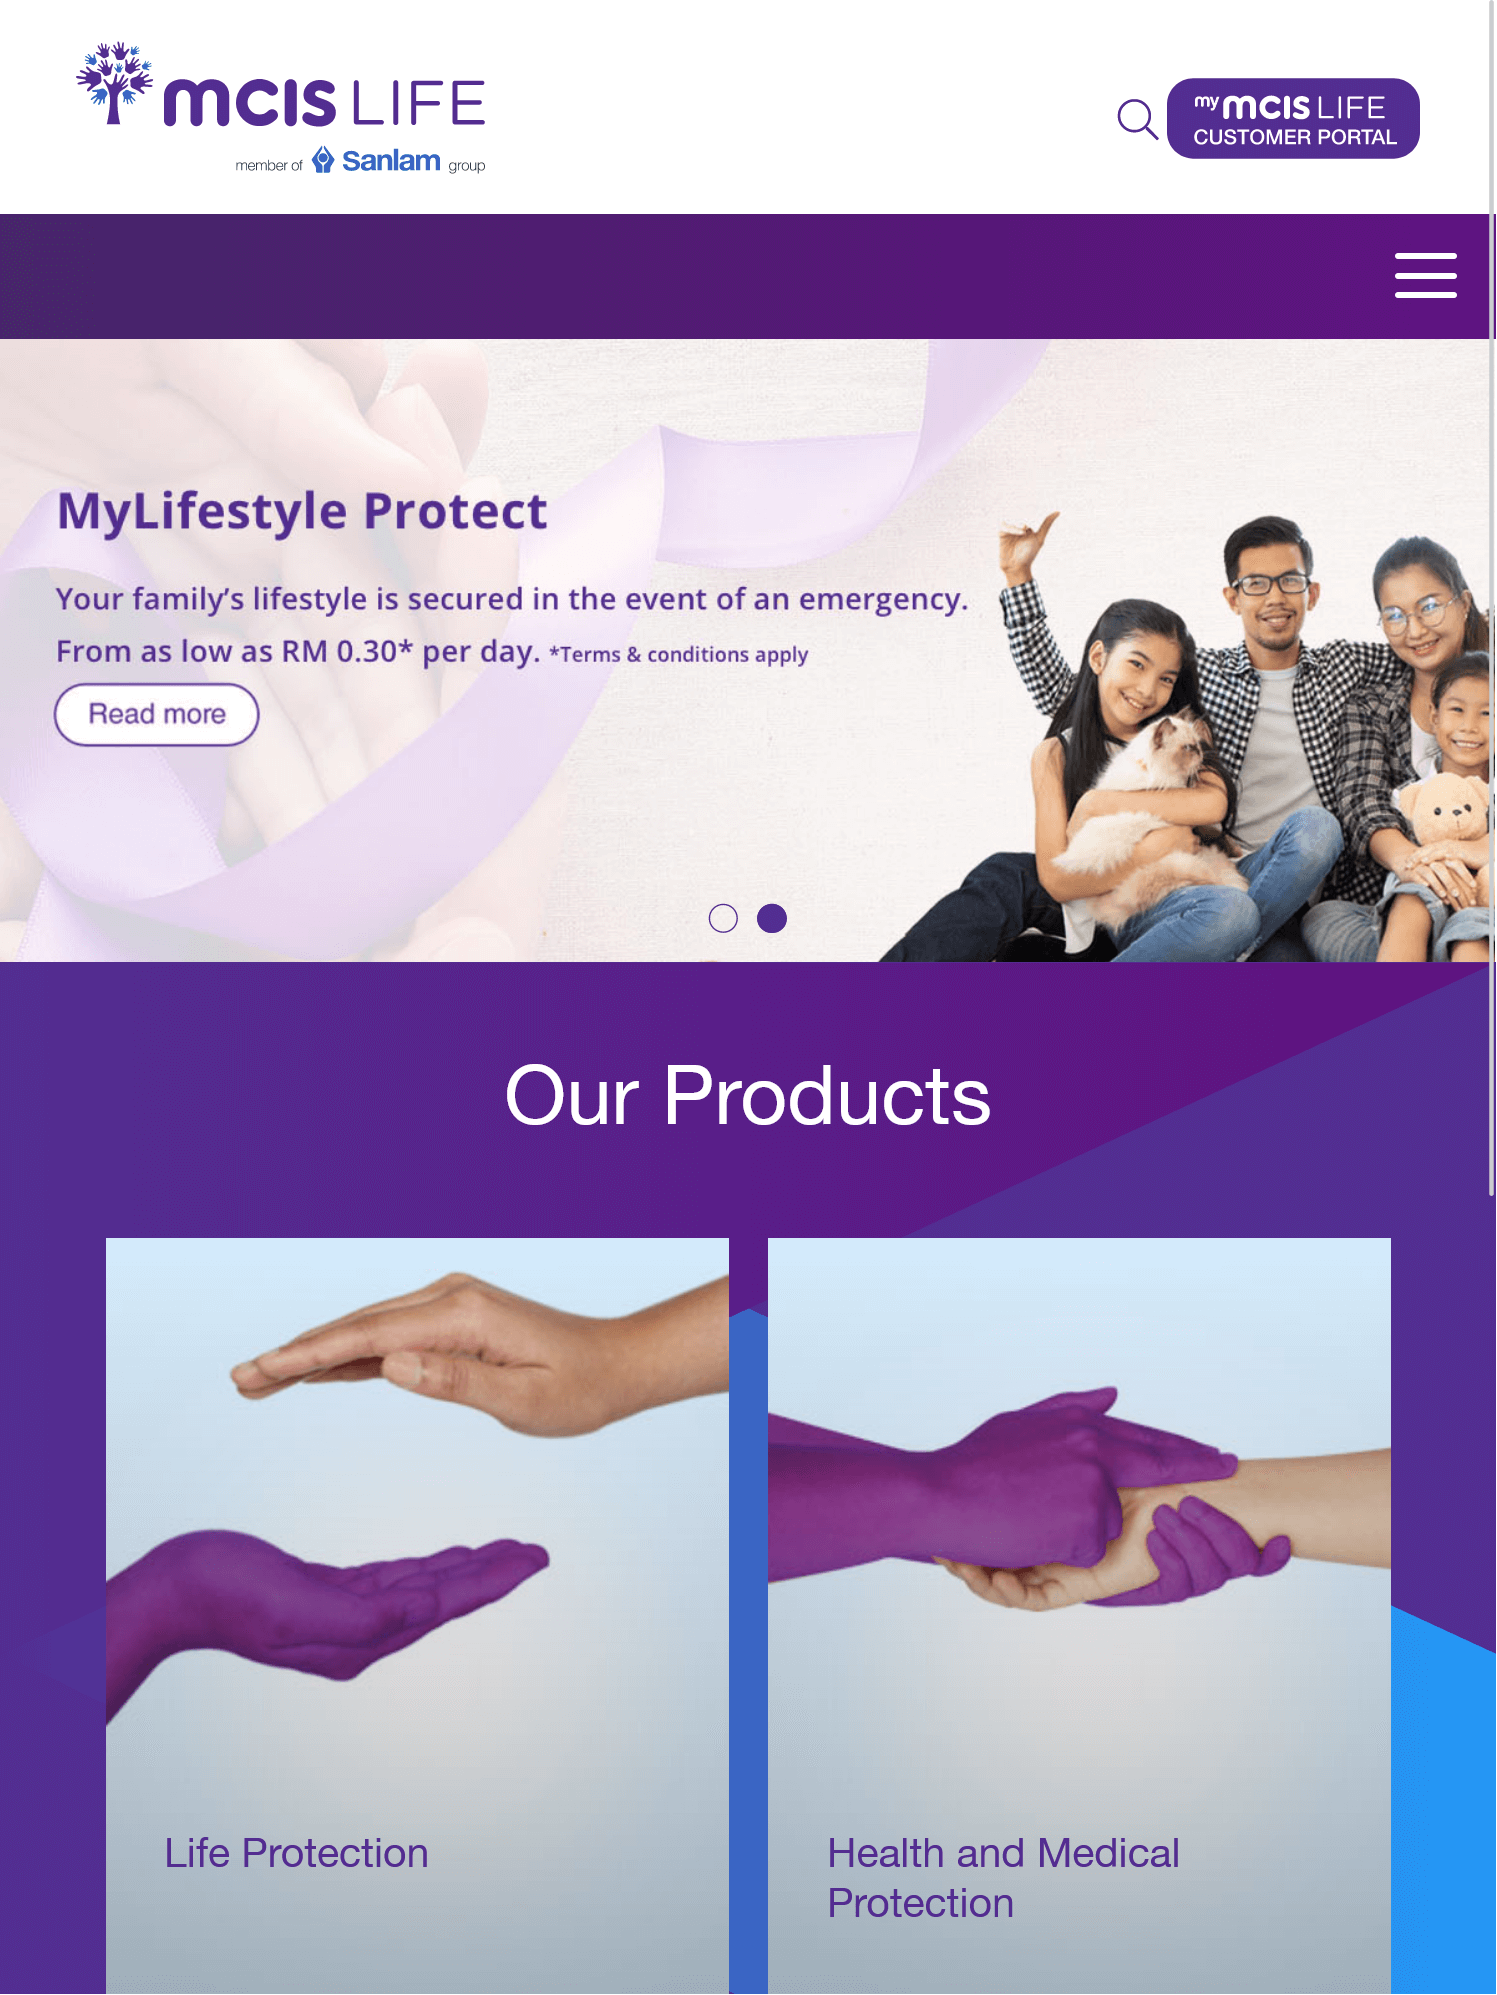Select the second carousel slide dot
This screenshot has height=1995, width=1497.
tap(772, 918)
